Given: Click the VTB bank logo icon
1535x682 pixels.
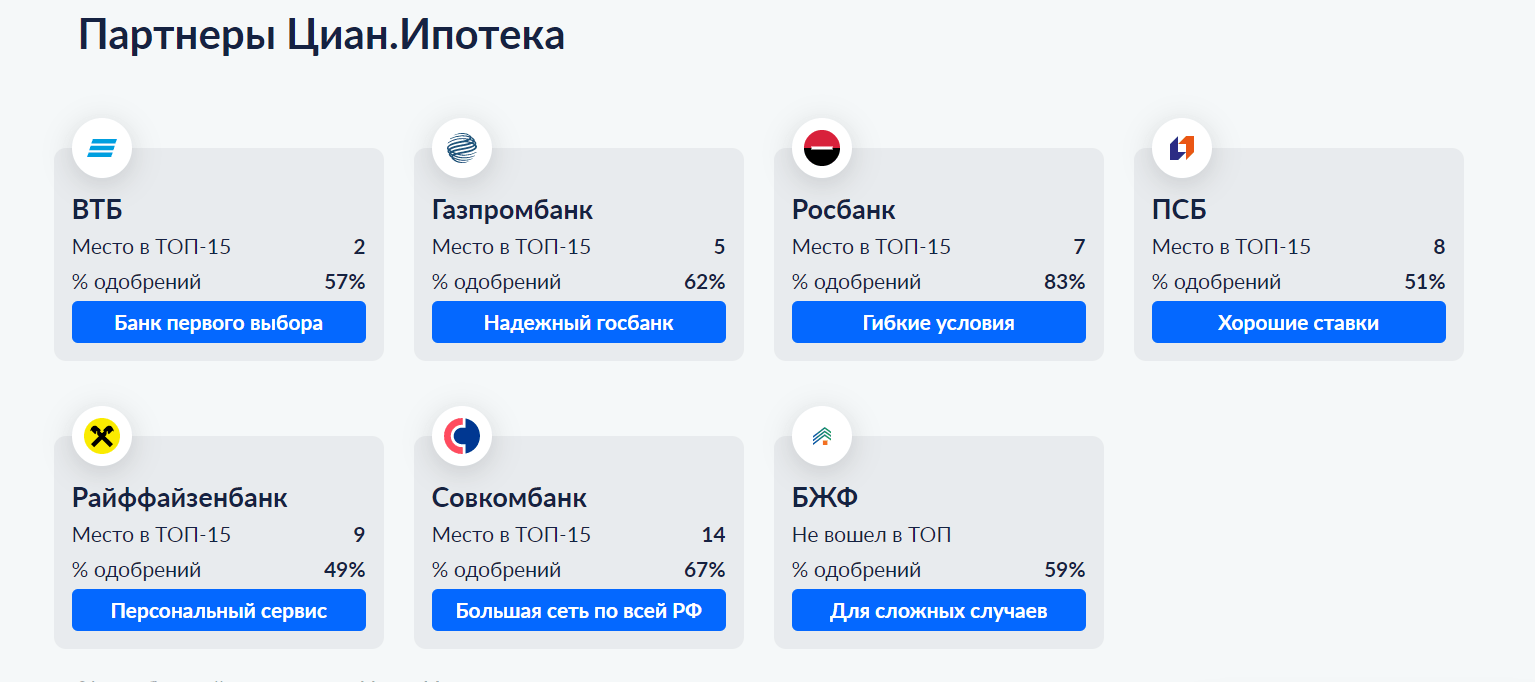Looking at the screenshot, I should coord(101,147).
